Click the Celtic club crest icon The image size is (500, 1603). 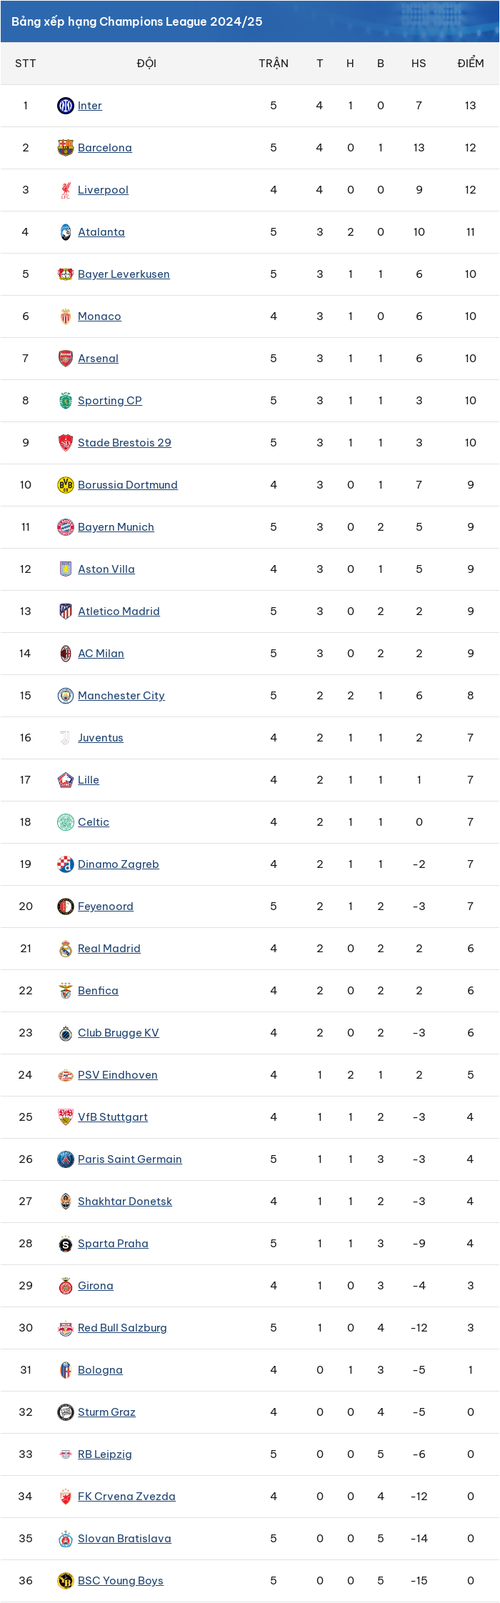[65, 822]
